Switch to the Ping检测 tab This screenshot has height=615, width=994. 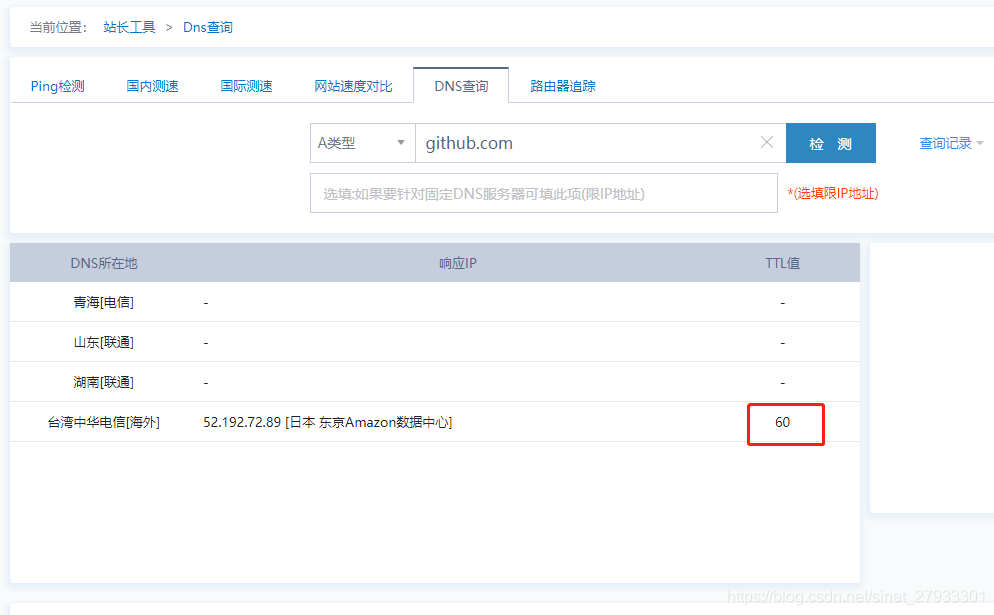coord(58,86)
